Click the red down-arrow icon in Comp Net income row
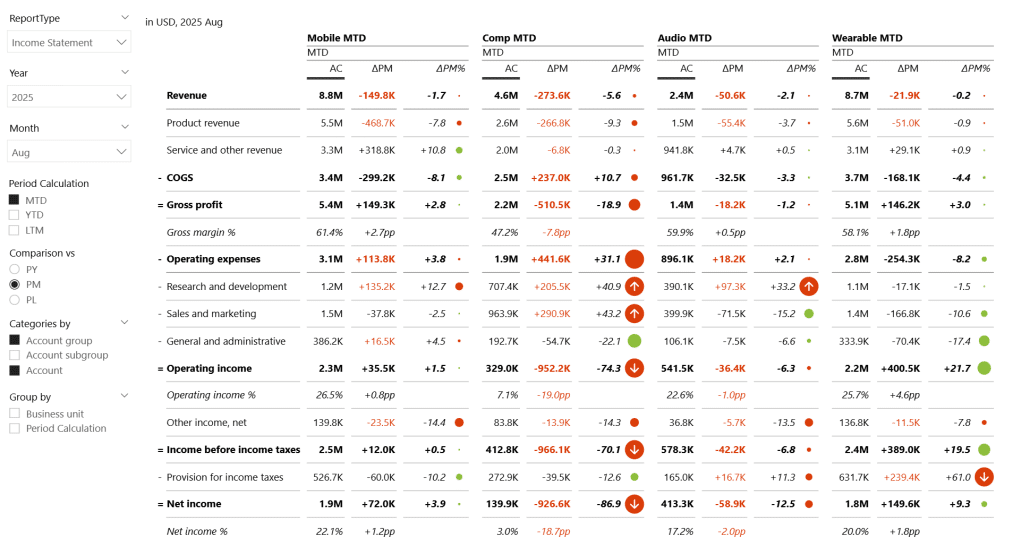Screen dimensions: 1030x546 [x=634, y=504]
